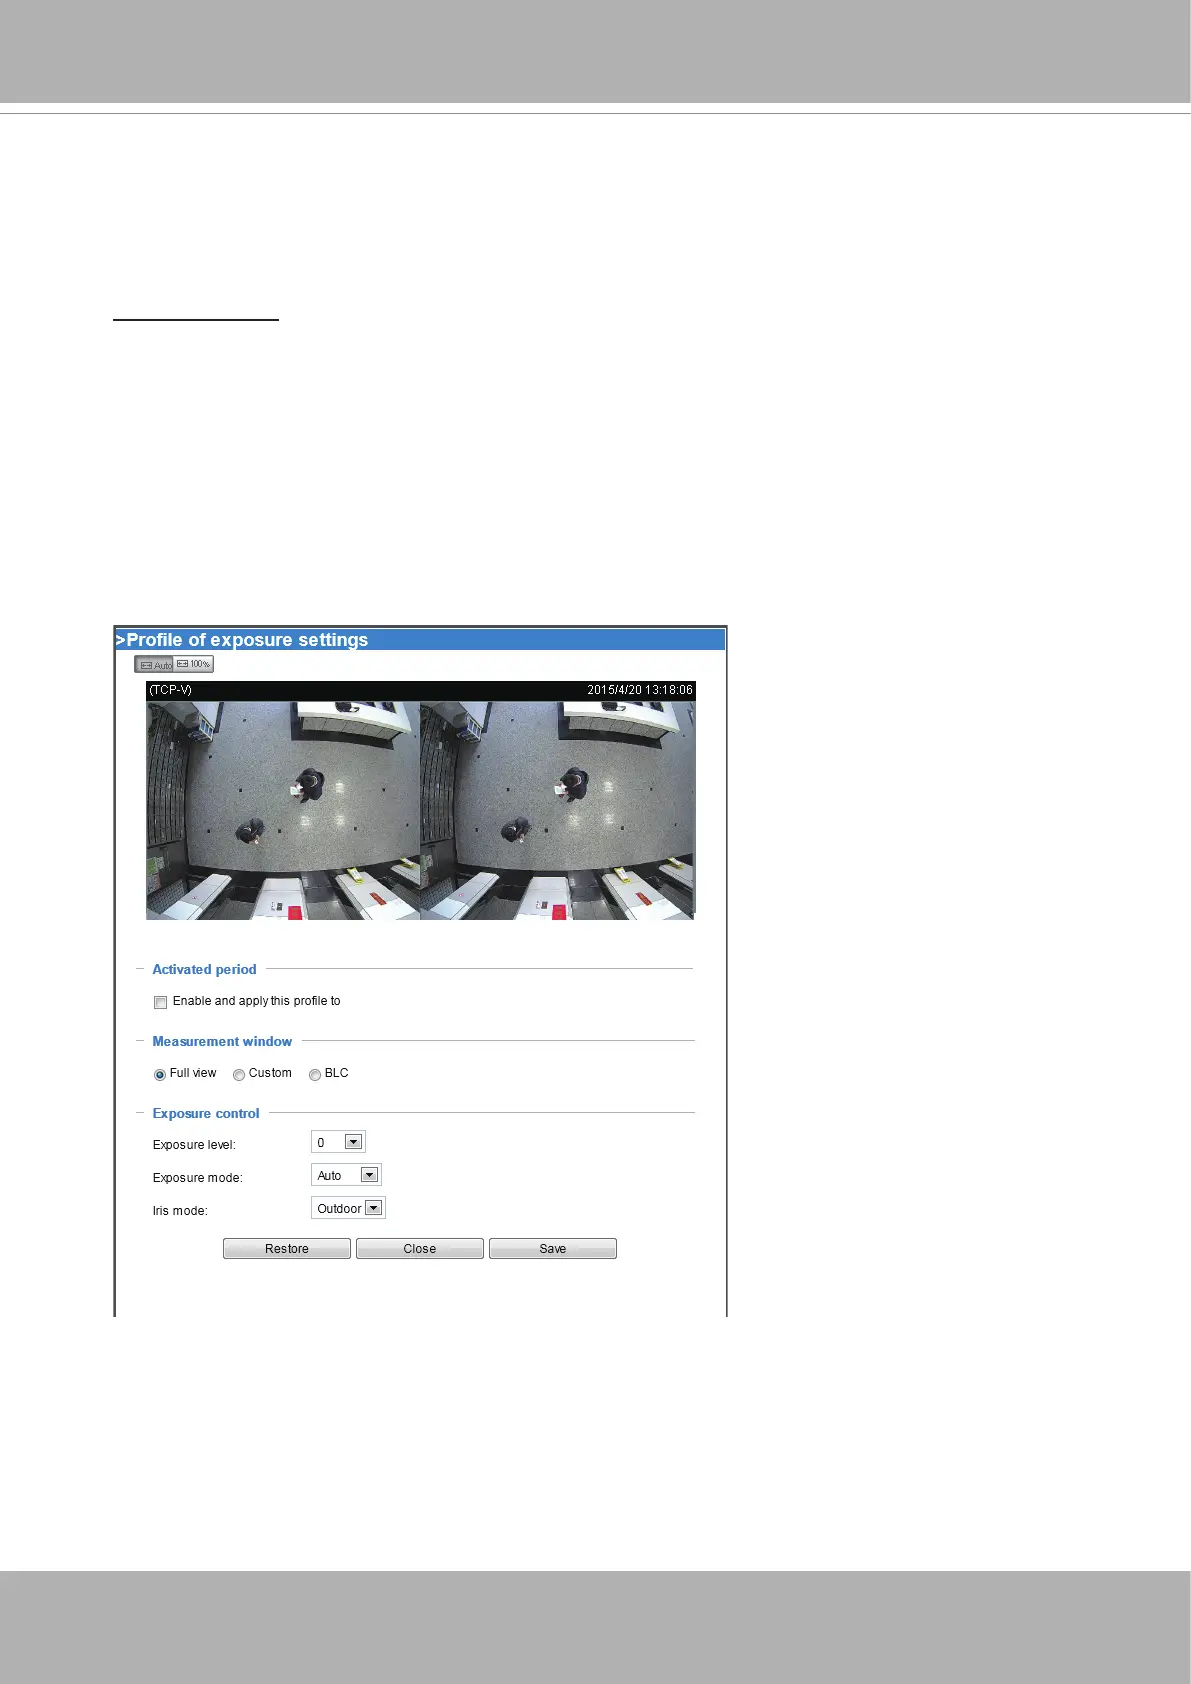The height and width of the screenshot is (1684, 1191).
Task: Open the Iris mode dropdown
Action: click(348, 1208)
